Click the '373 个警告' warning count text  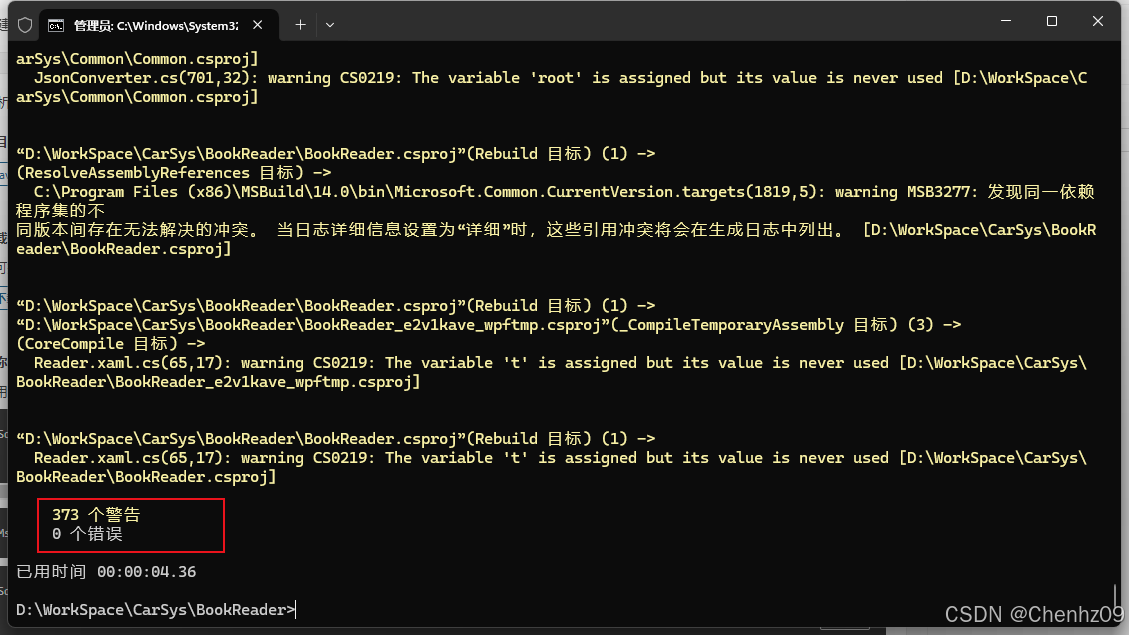[96, 515]
